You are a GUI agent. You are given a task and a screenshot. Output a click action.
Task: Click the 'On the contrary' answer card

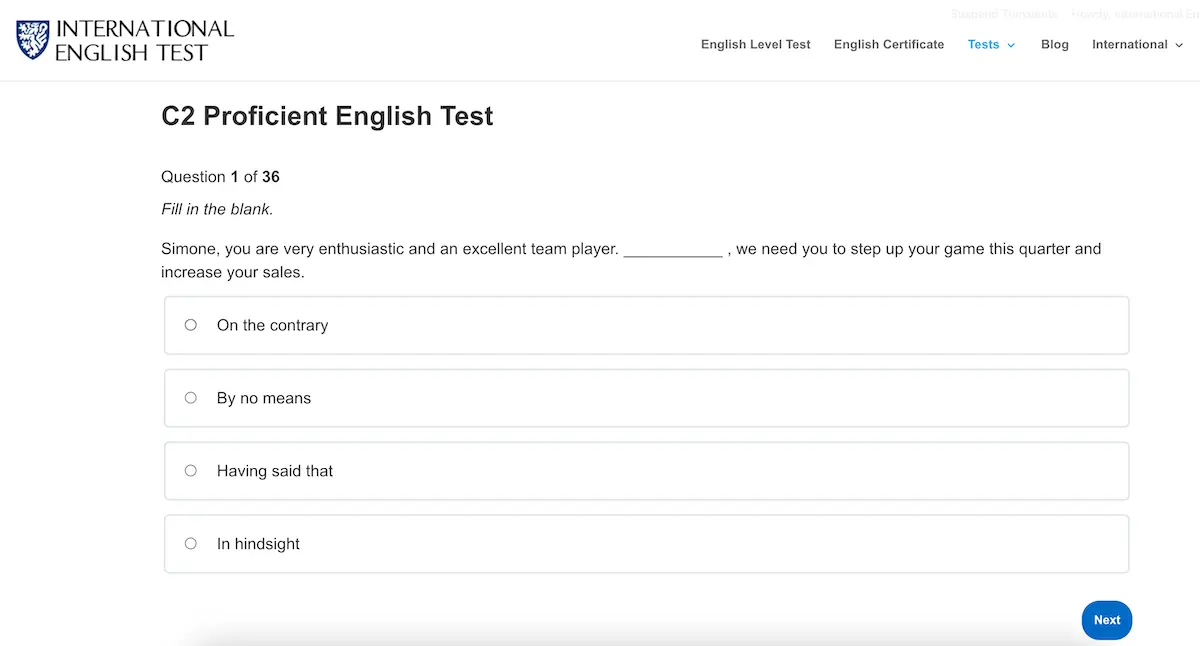(646, 324)
